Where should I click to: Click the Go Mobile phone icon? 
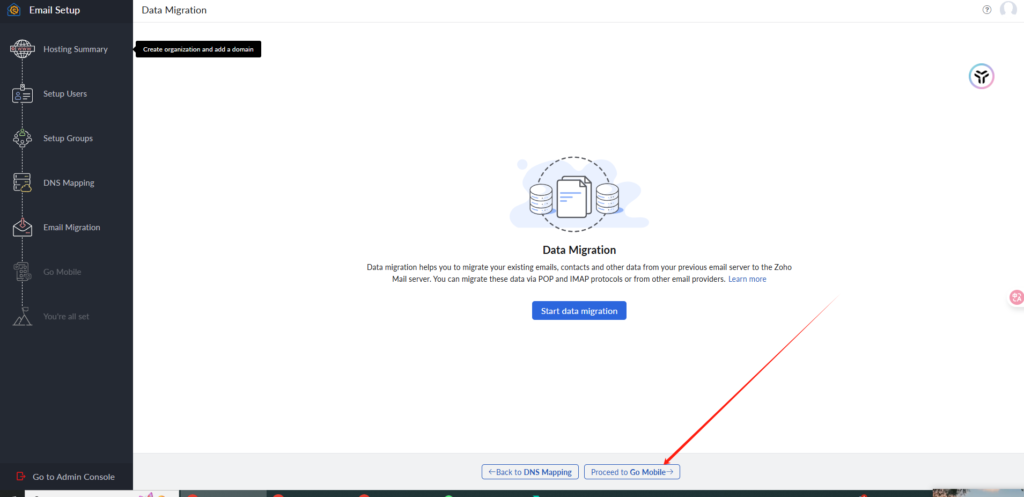coord(22,272)
